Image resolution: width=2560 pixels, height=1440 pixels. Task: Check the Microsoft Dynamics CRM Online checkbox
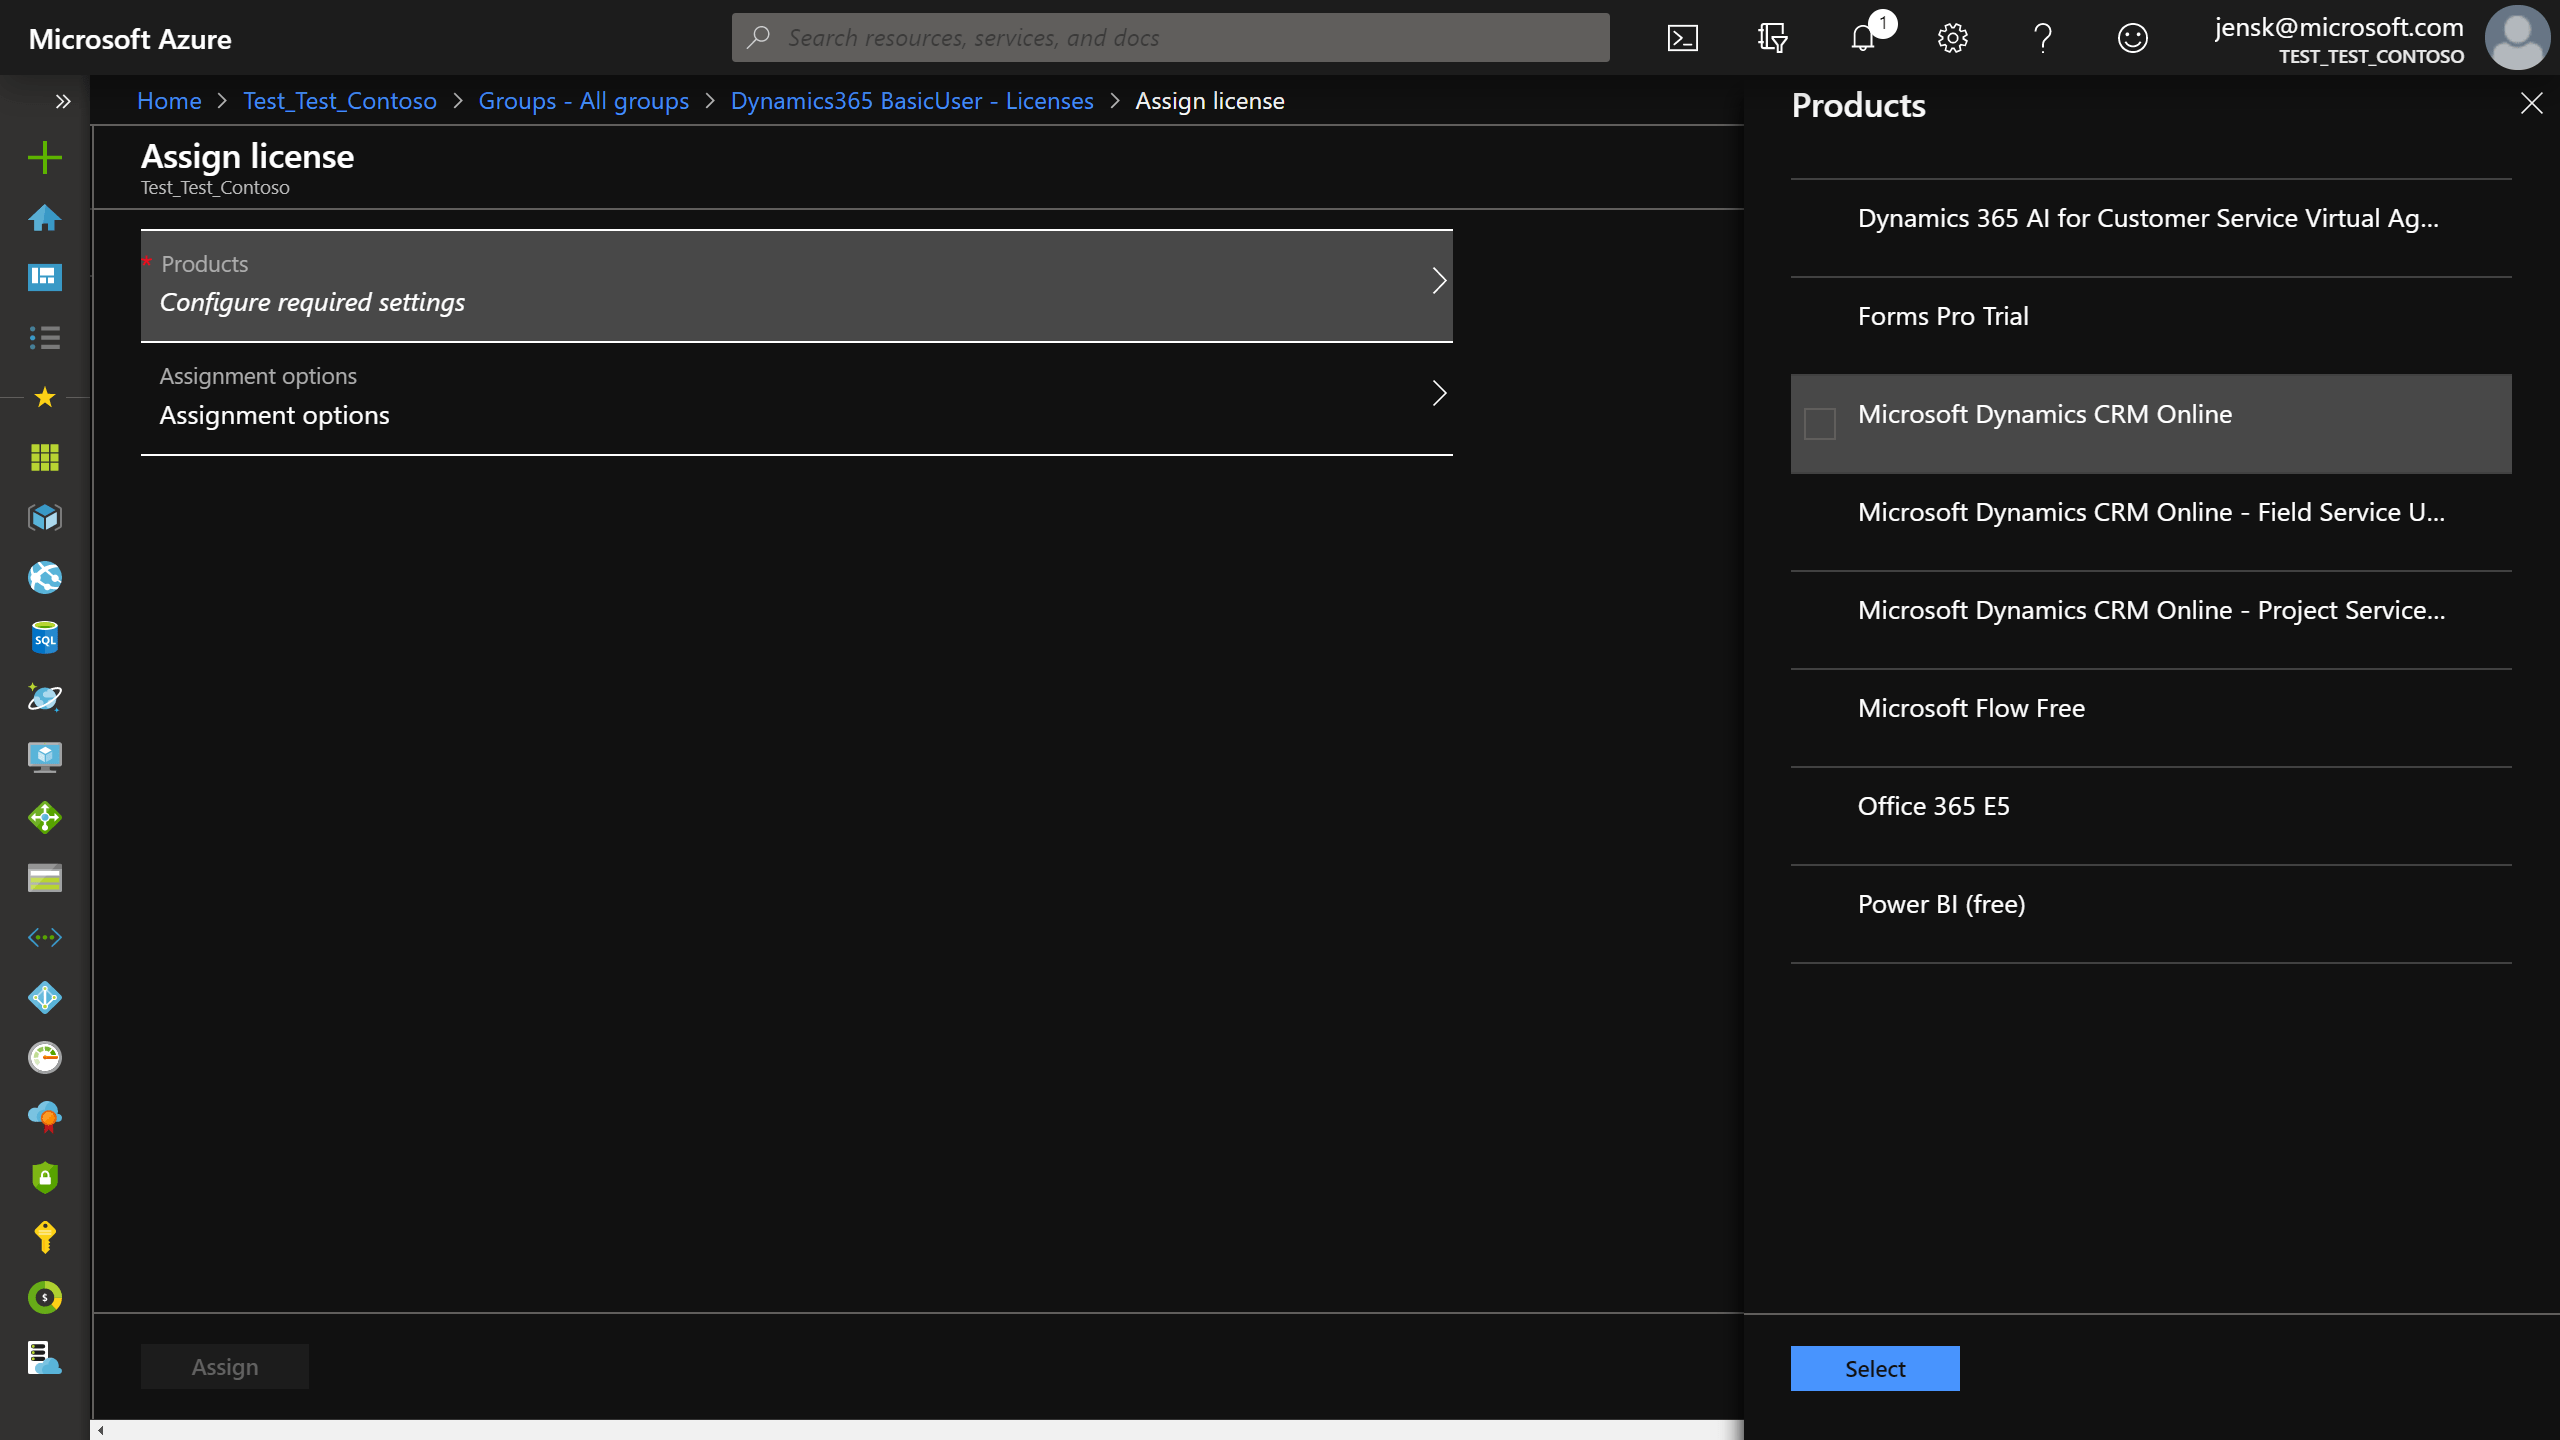(1820, 424)
